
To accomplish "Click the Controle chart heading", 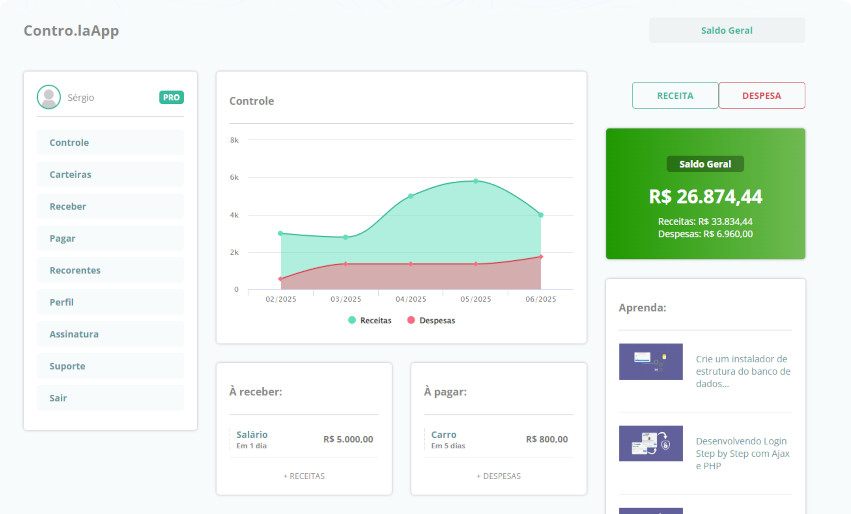I will pos(252,101).
